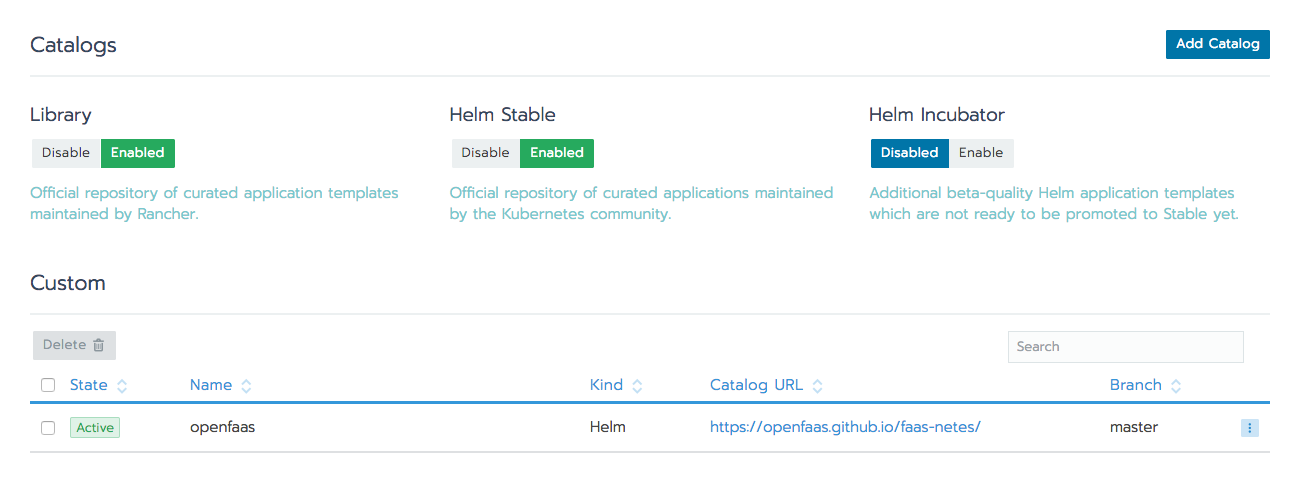Click Helm Incubator Disabled button
The height and width of the screenshot is (486, 1300).
click(910, 153)
